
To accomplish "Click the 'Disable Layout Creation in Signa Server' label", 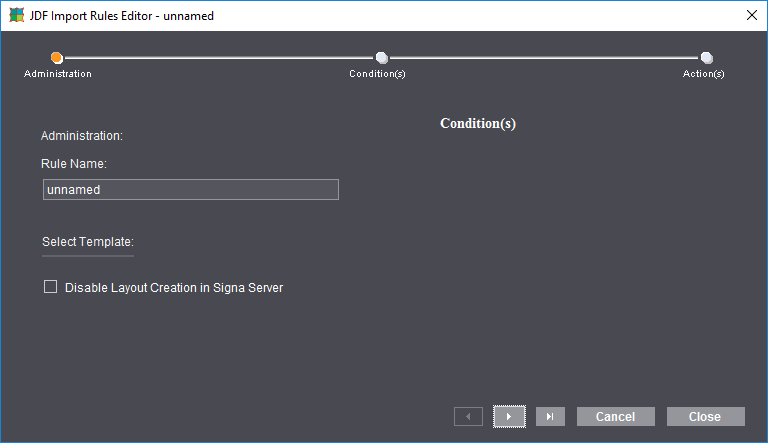I will coord(174,288).
